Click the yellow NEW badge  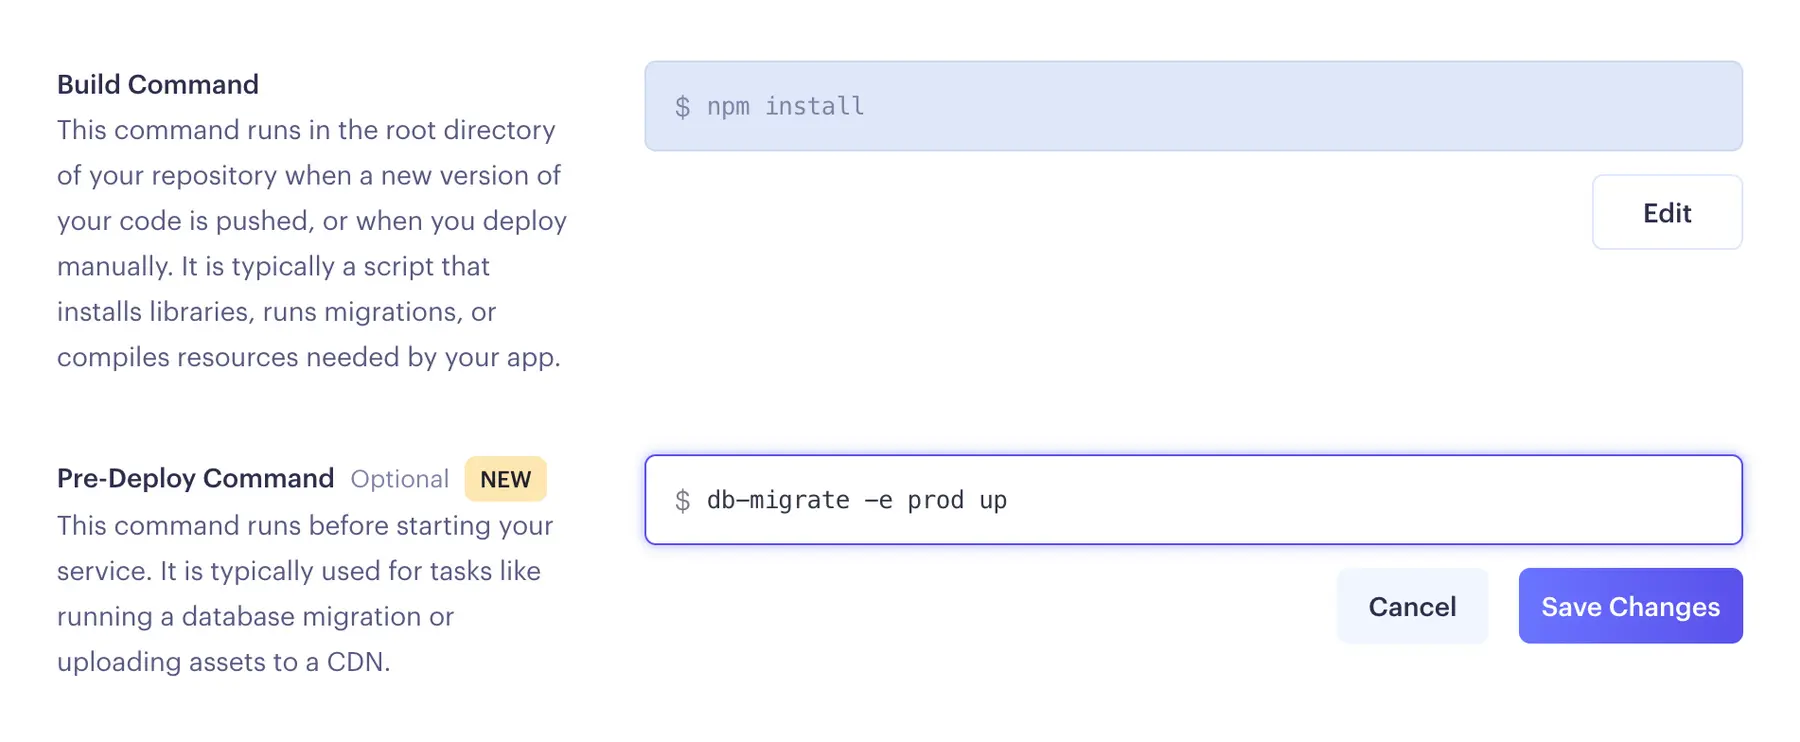tap(505, 479)
